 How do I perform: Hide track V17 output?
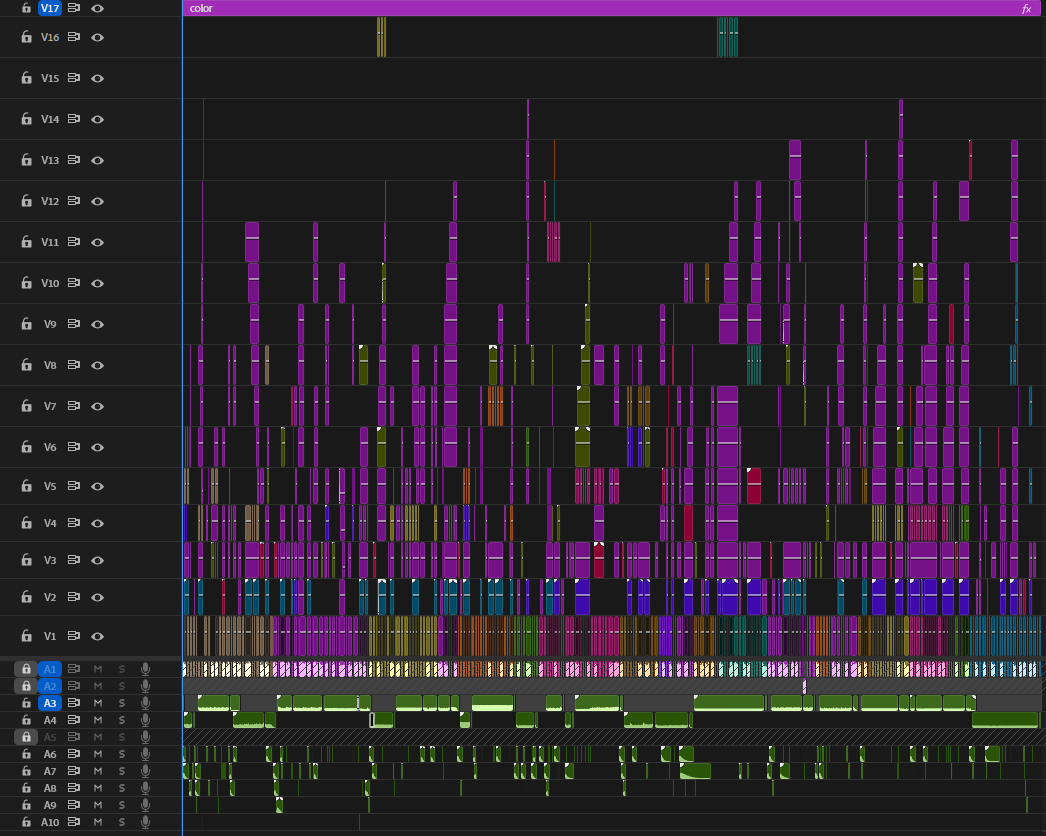[97, 8]
